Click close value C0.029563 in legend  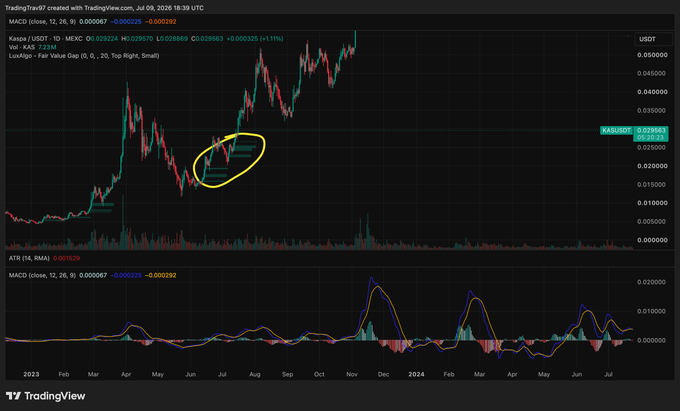point(207,39)
